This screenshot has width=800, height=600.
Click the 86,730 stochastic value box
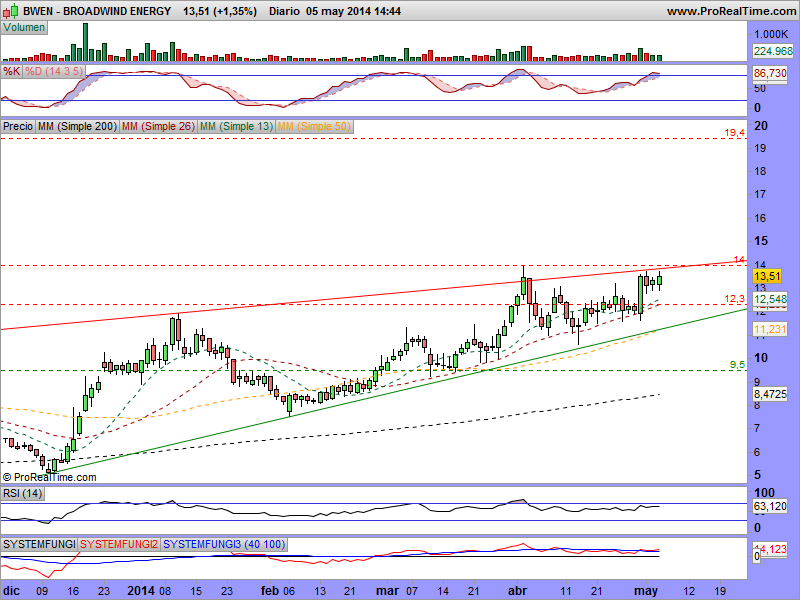[770, 73]
